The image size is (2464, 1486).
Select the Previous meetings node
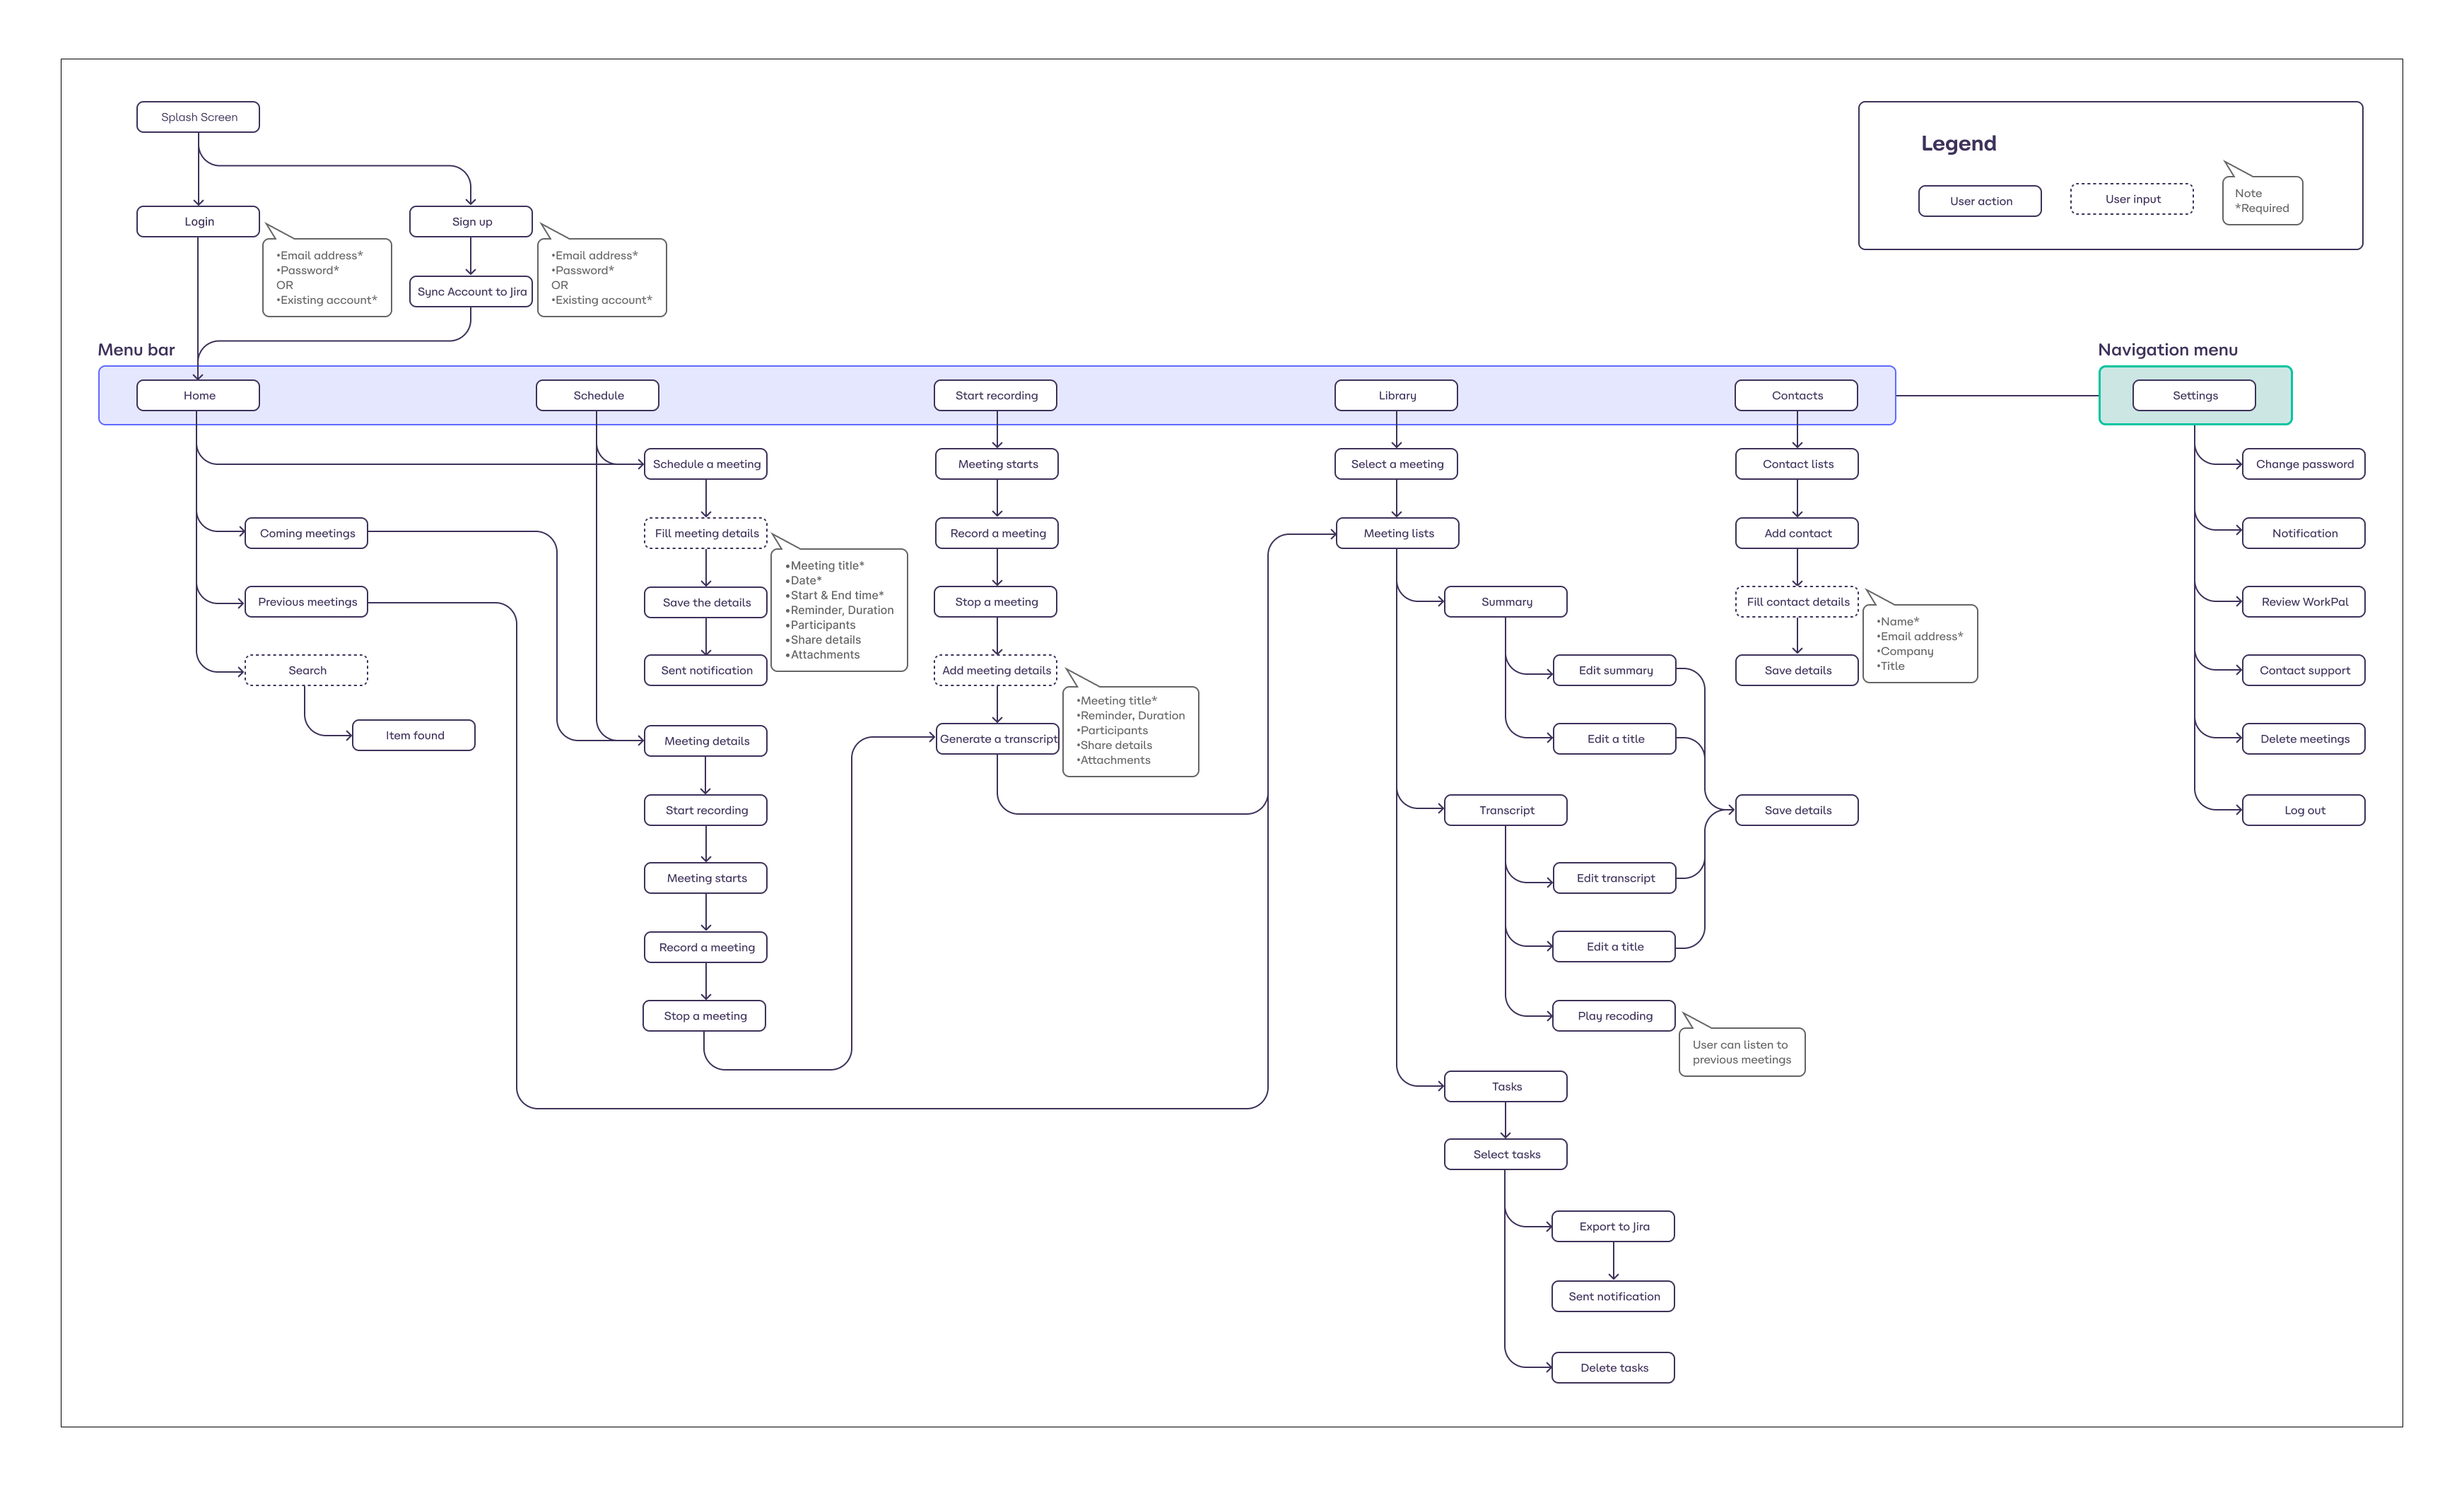[307, 602]
